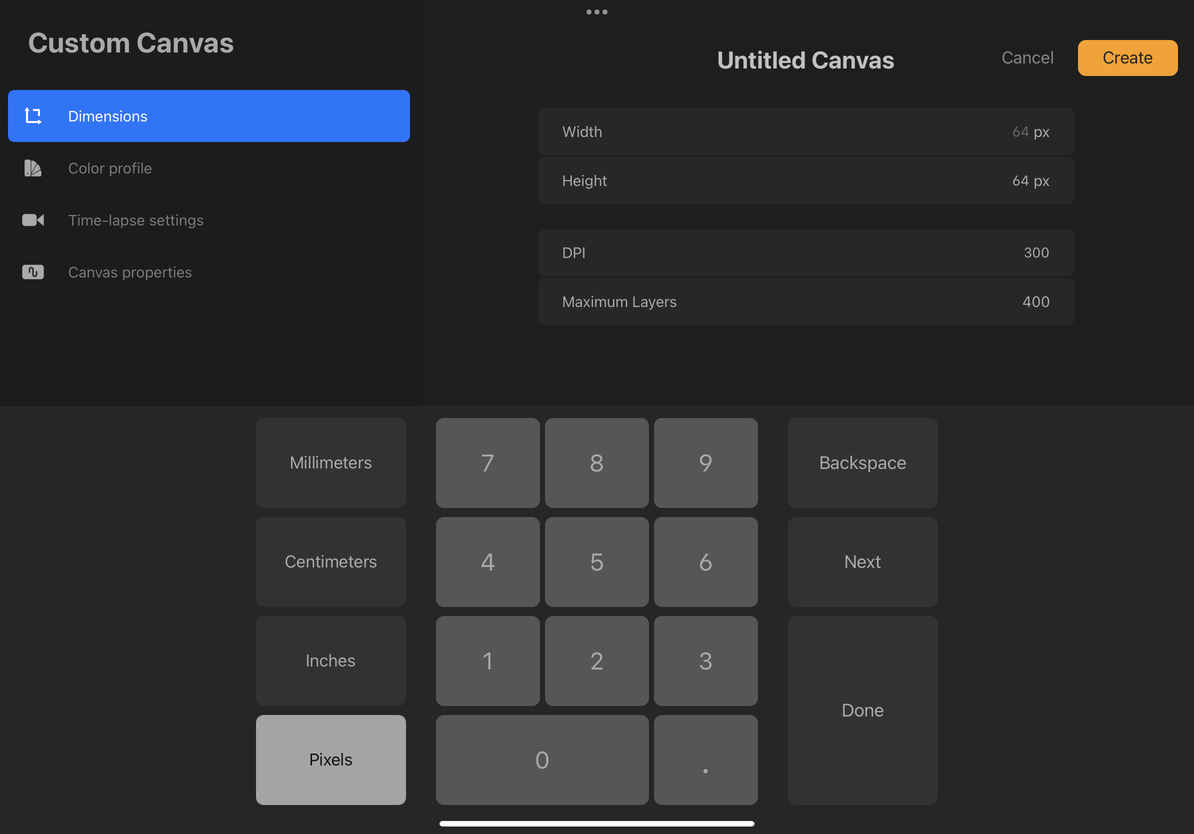This screenshot has height=834, width=1194.
Task: Select Inches as the unit
Action: [x=330, y=660]
